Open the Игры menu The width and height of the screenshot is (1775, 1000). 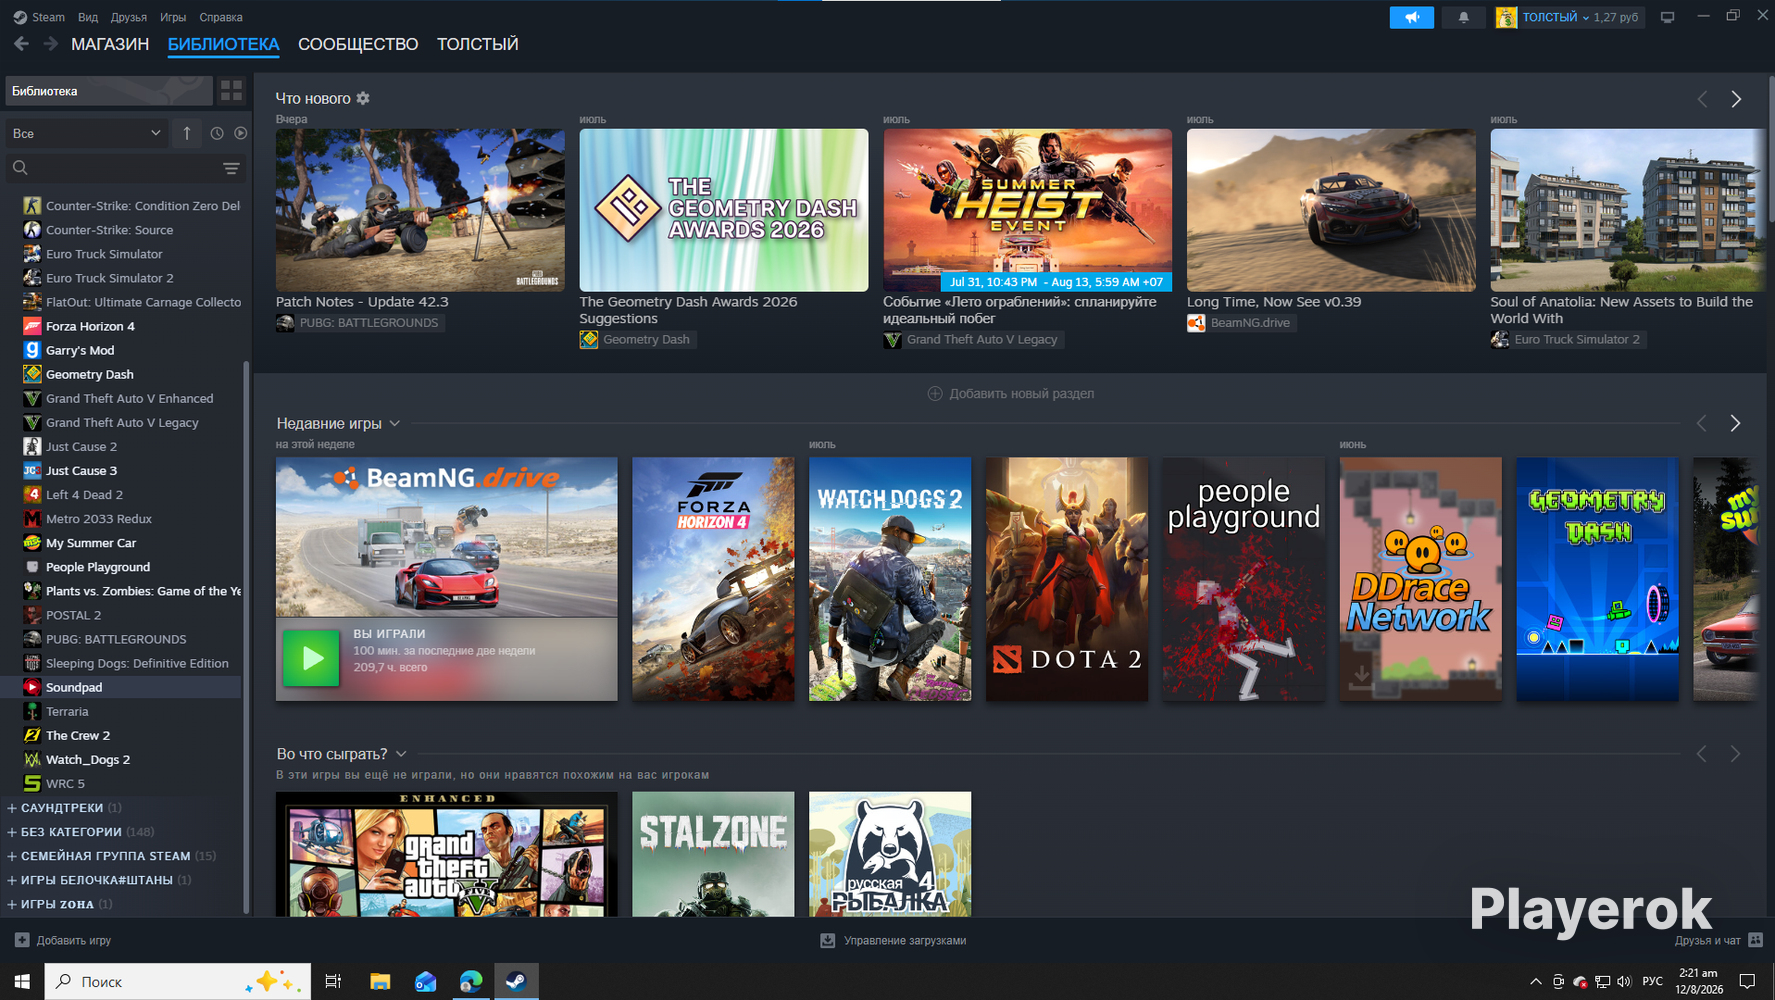pyautogui.click(x=173, y=17)
